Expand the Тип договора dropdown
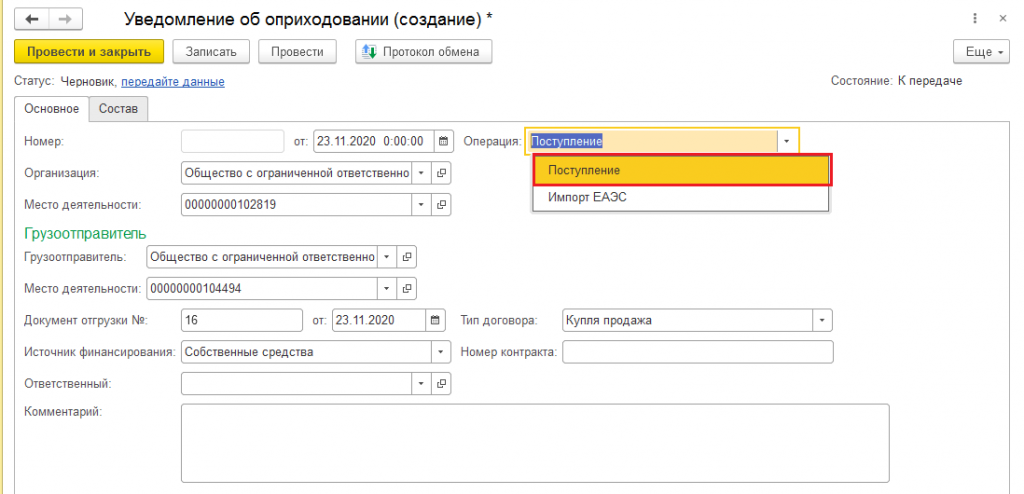Image resolution: width=1024 pixels, height=494 pixels. [x=822, y=321]
